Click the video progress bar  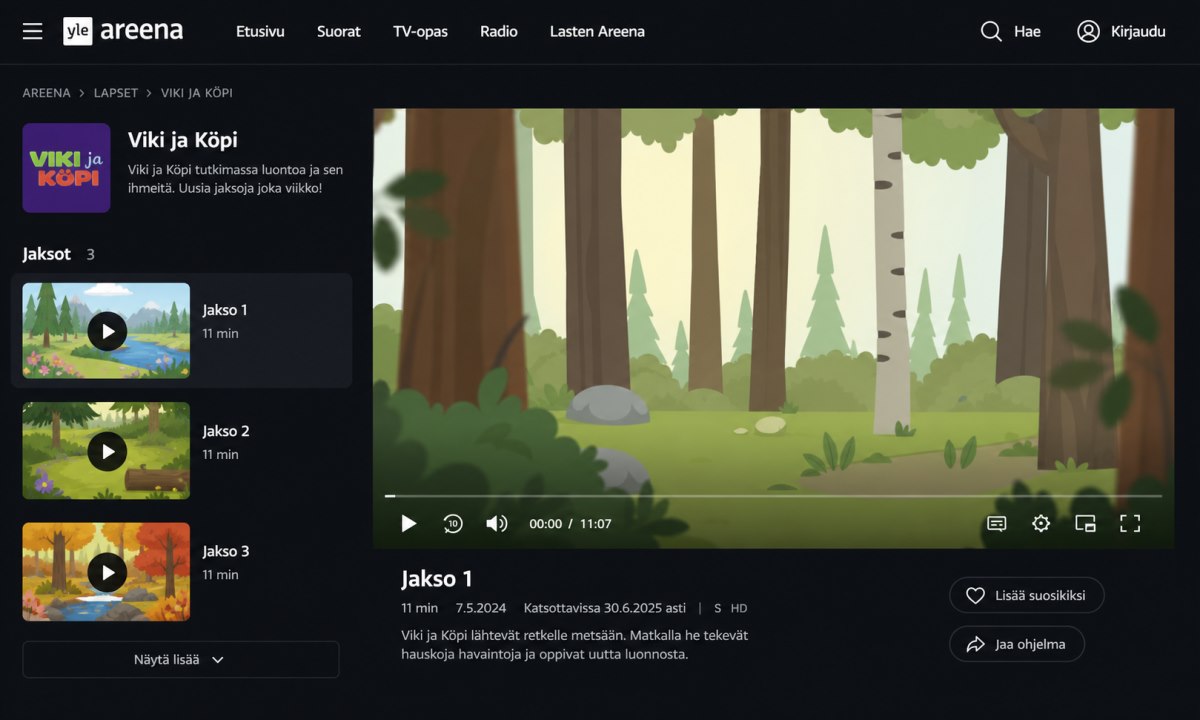click(x=773, y=496)
